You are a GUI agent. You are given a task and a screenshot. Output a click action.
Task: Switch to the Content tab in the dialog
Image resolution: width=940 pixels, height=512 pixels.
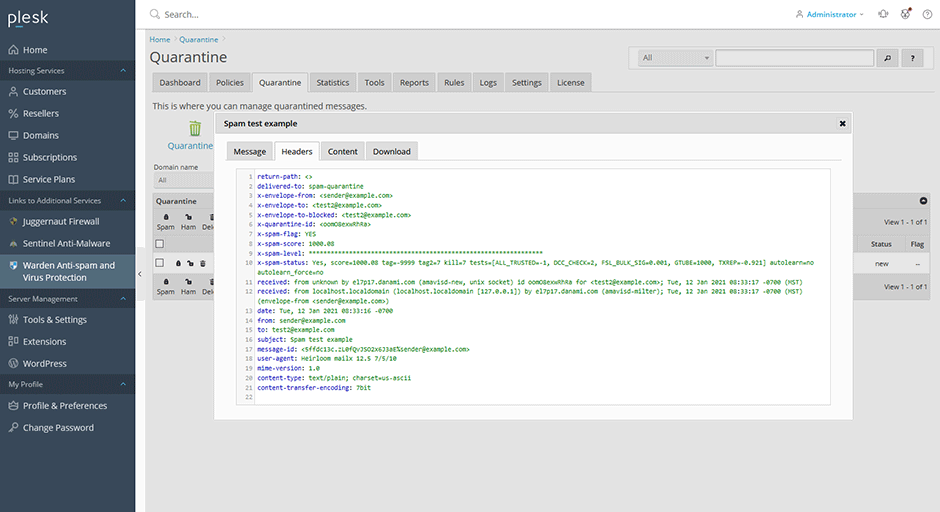click(342, 151)
